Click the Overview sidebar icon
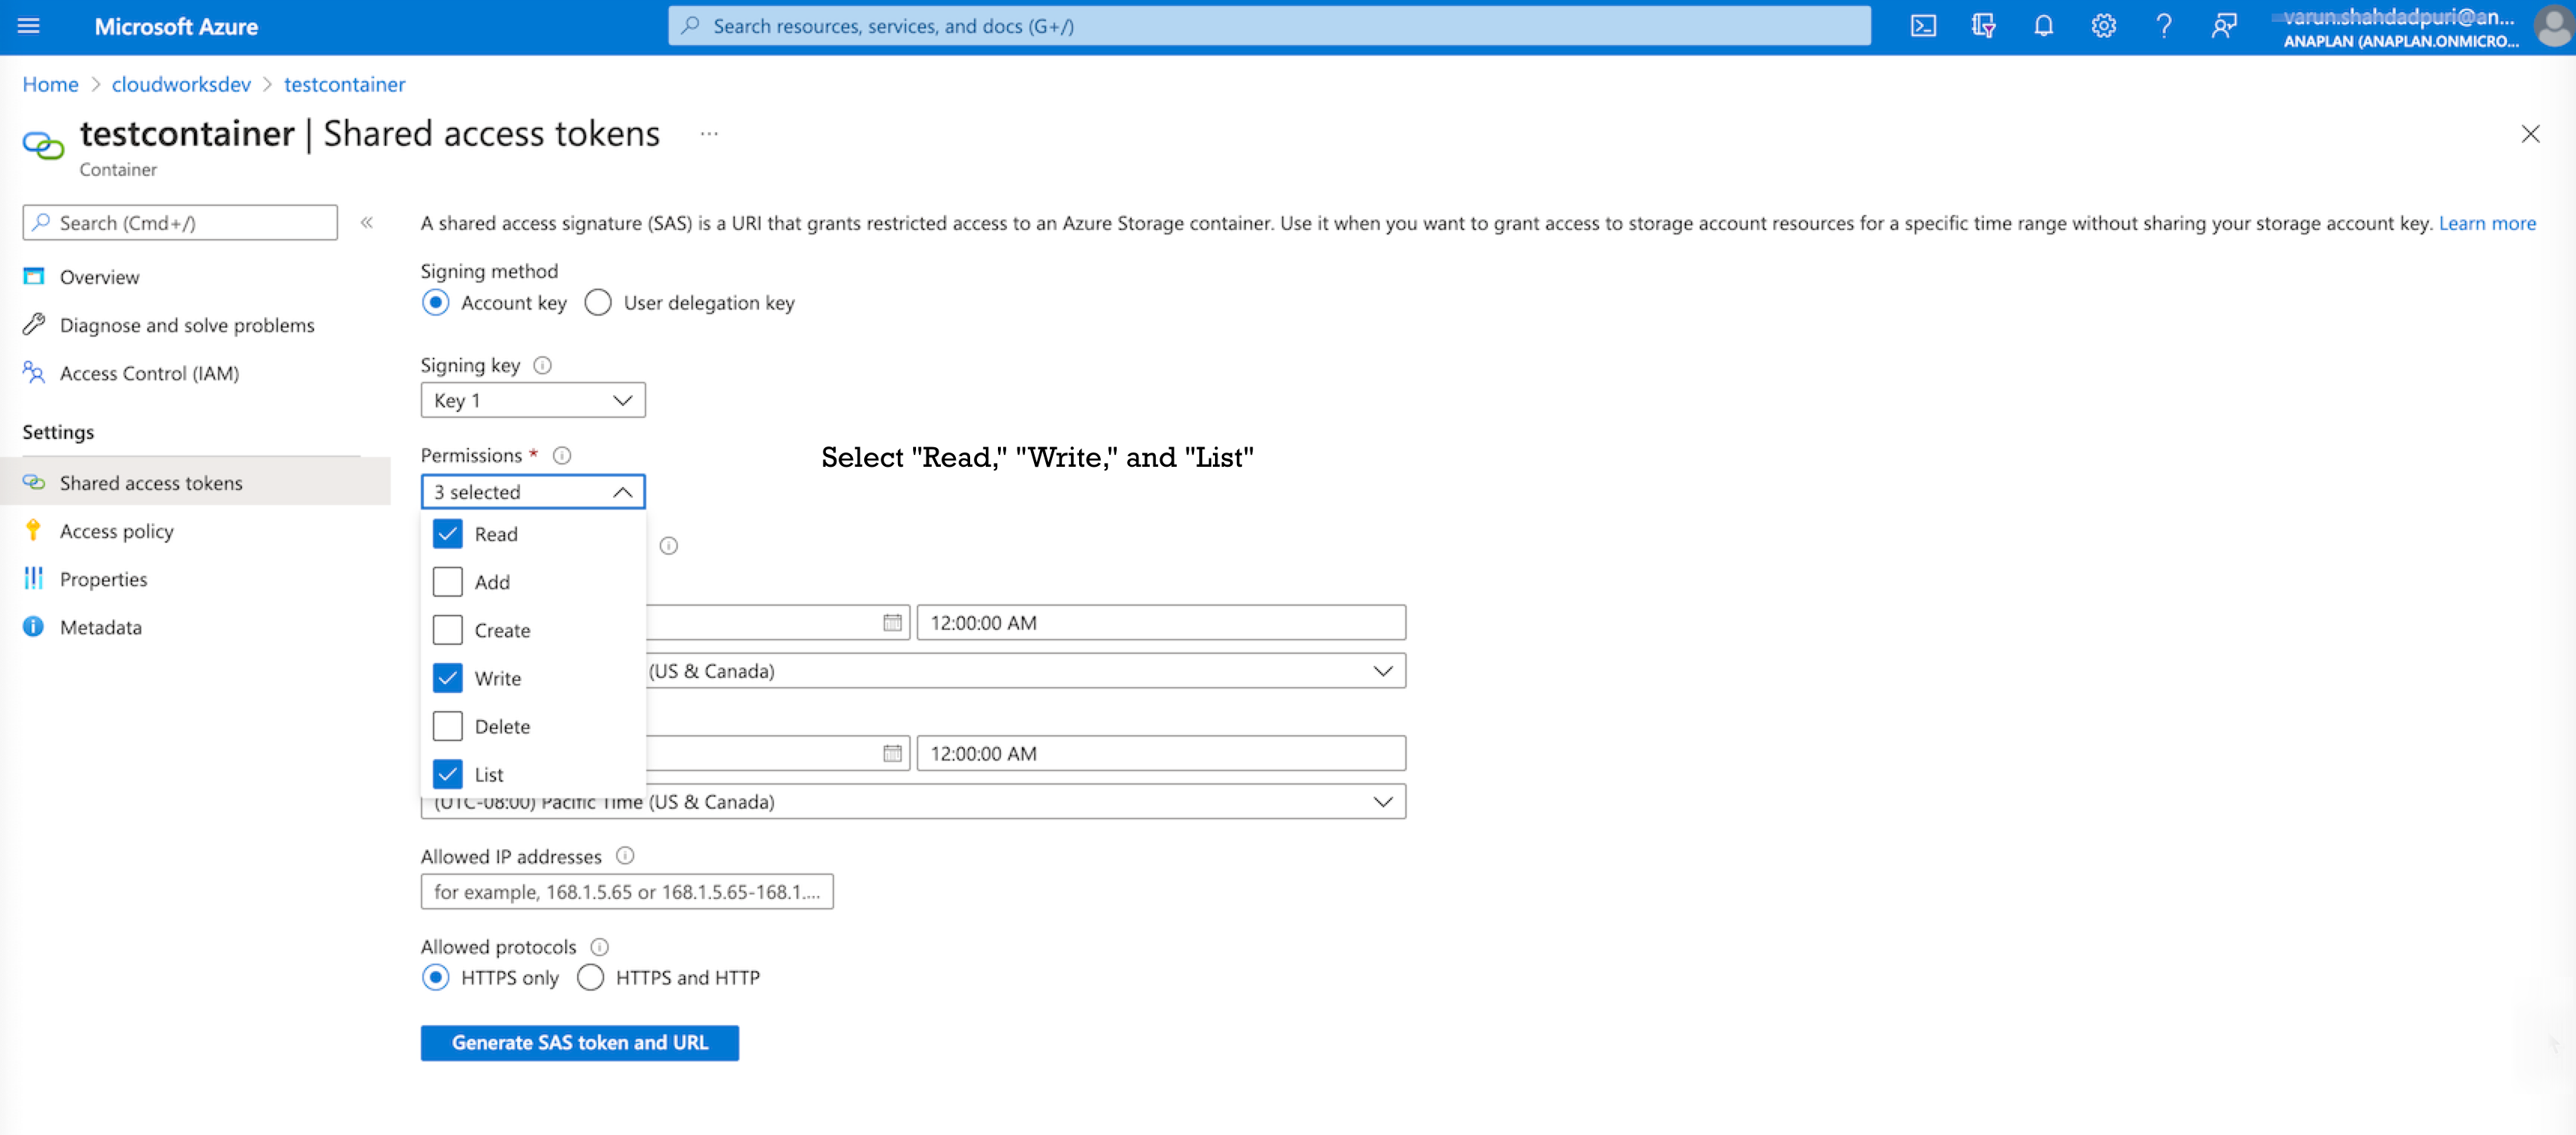This screenshot has height=1135, width=2576. (x=36, y=276)
